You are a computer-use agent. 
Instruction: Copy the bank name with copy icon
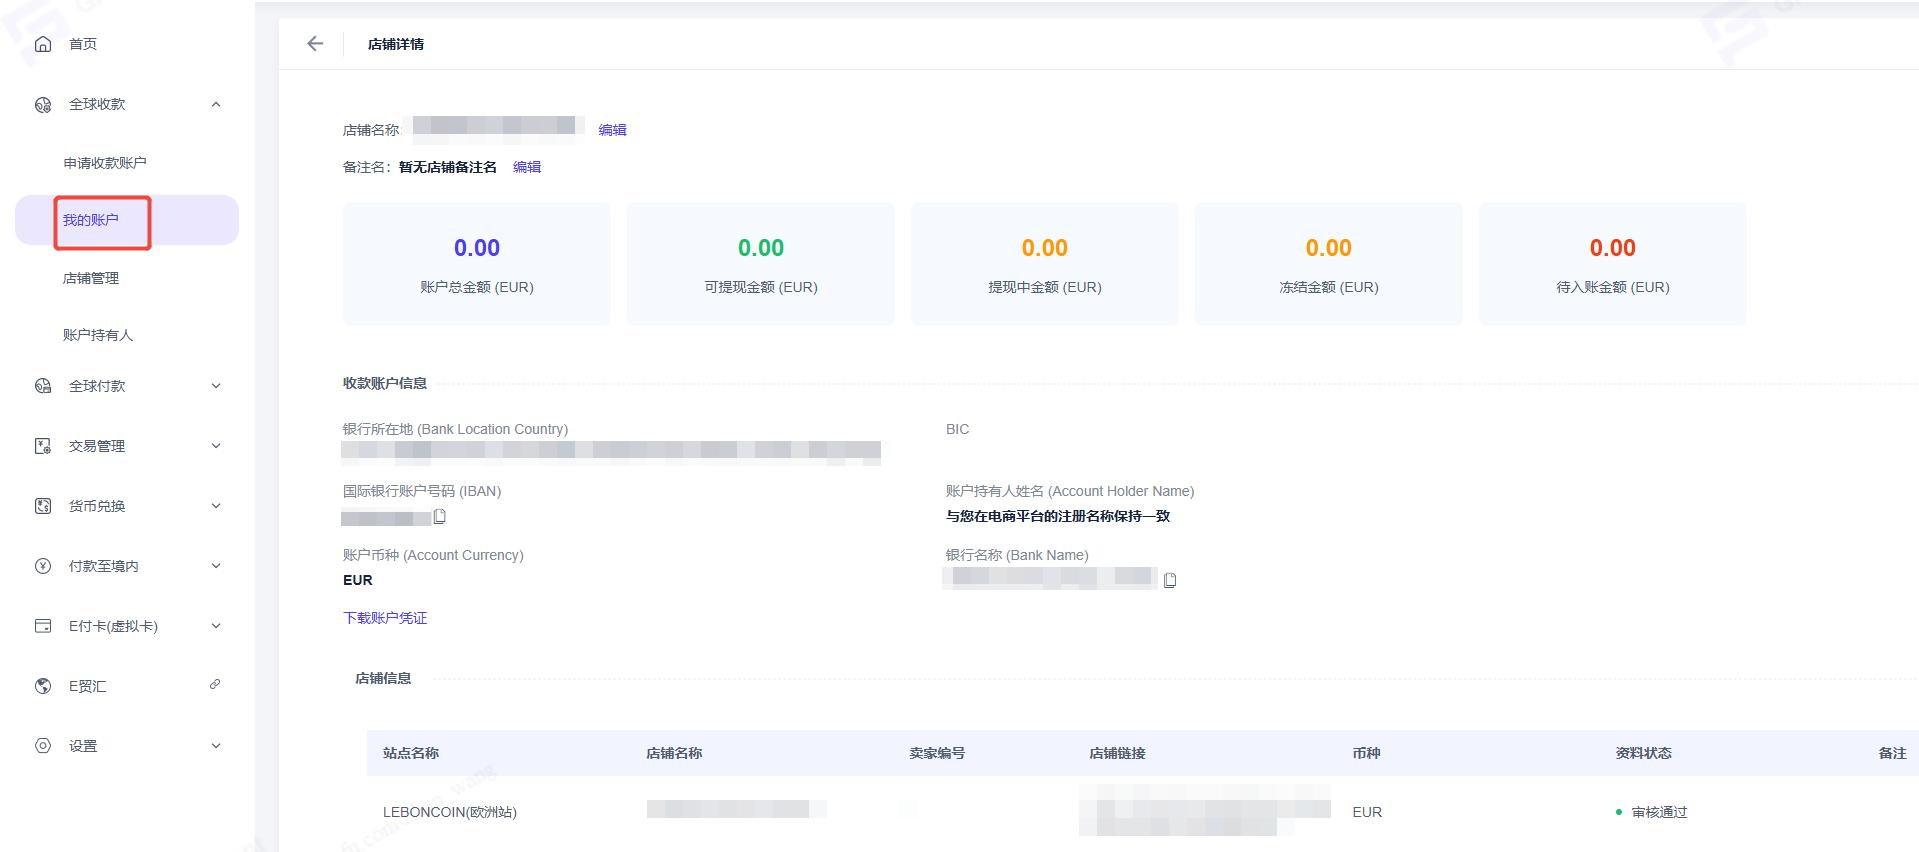click(1170, 580)
